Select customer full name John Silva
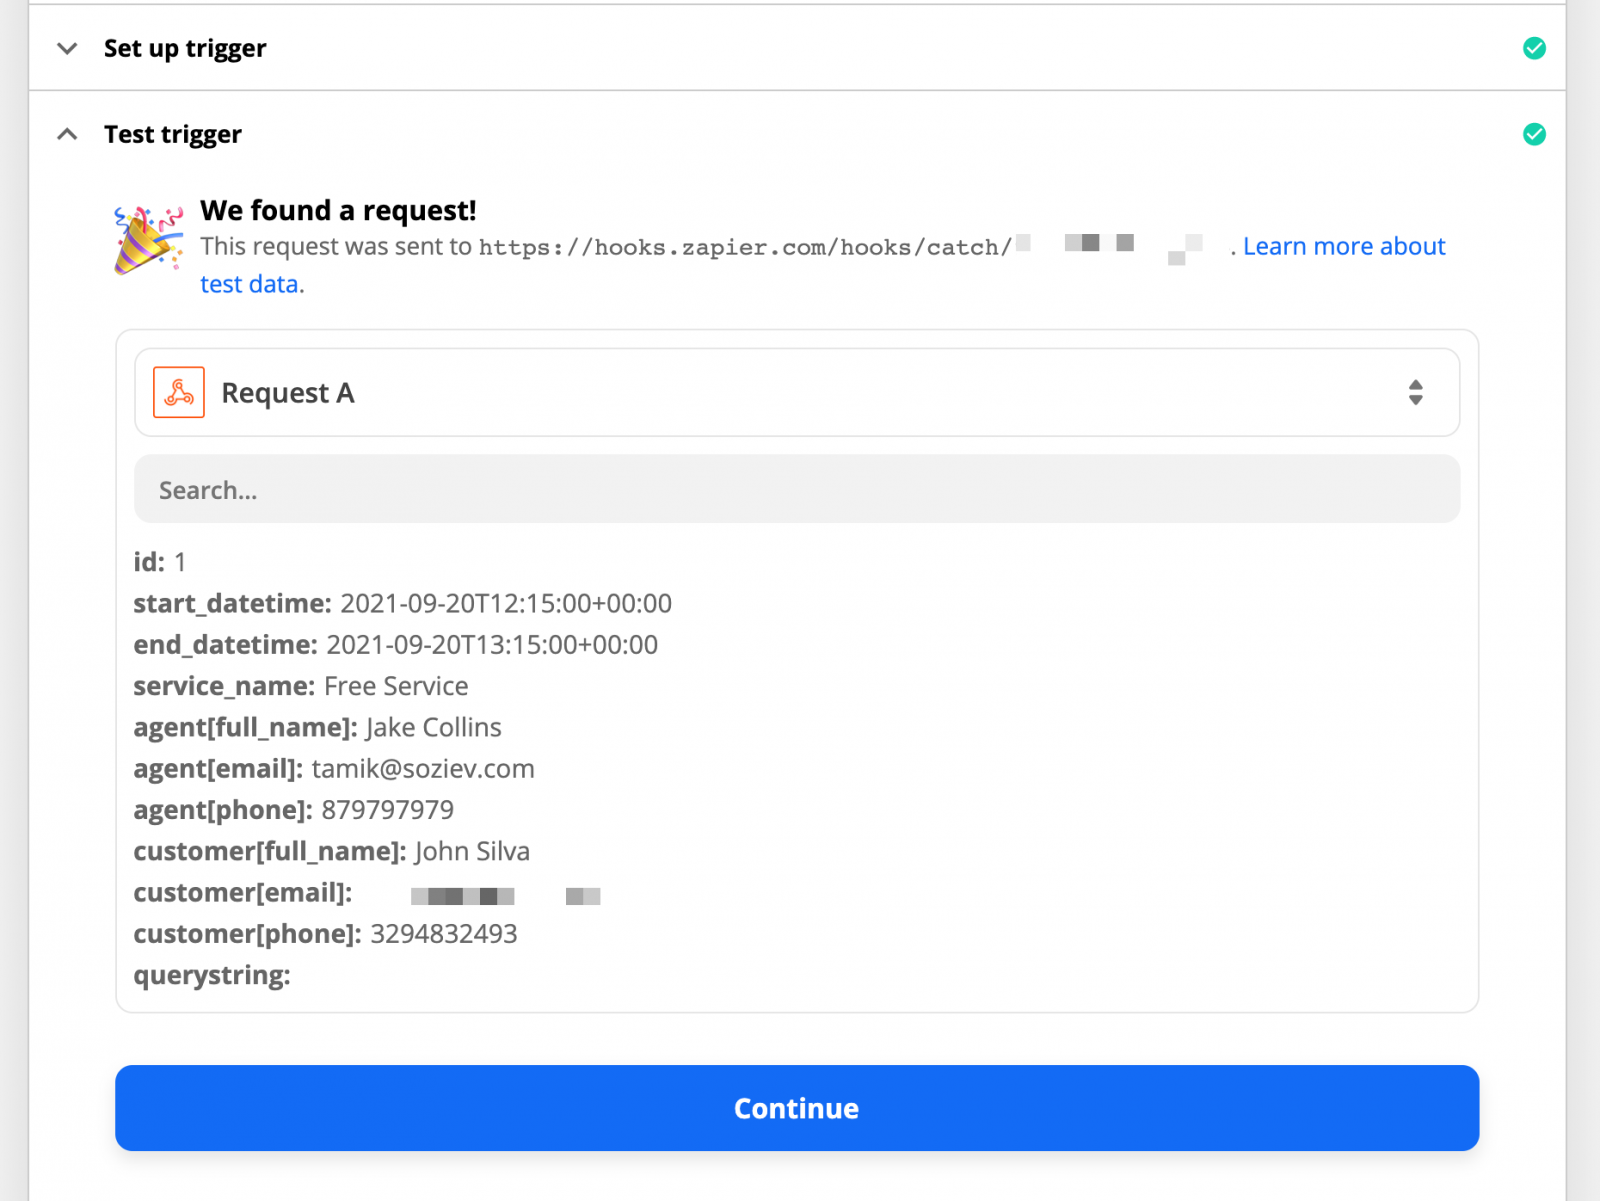Screen dimensions: 1600x1201 pos(470,851)
